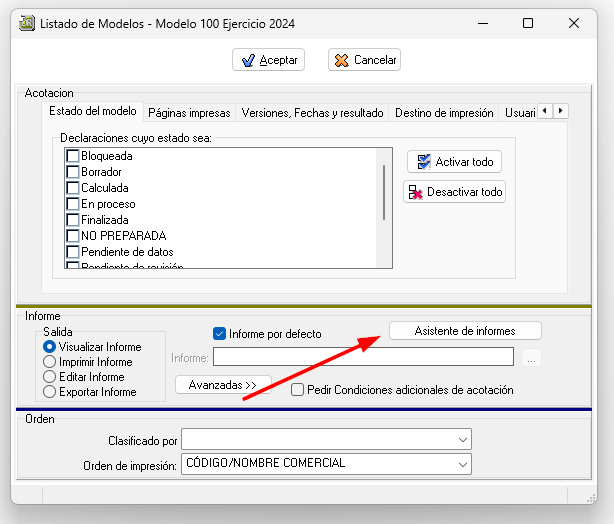Click the Activar todo button
614x524 pixels.
pos(454,162)
